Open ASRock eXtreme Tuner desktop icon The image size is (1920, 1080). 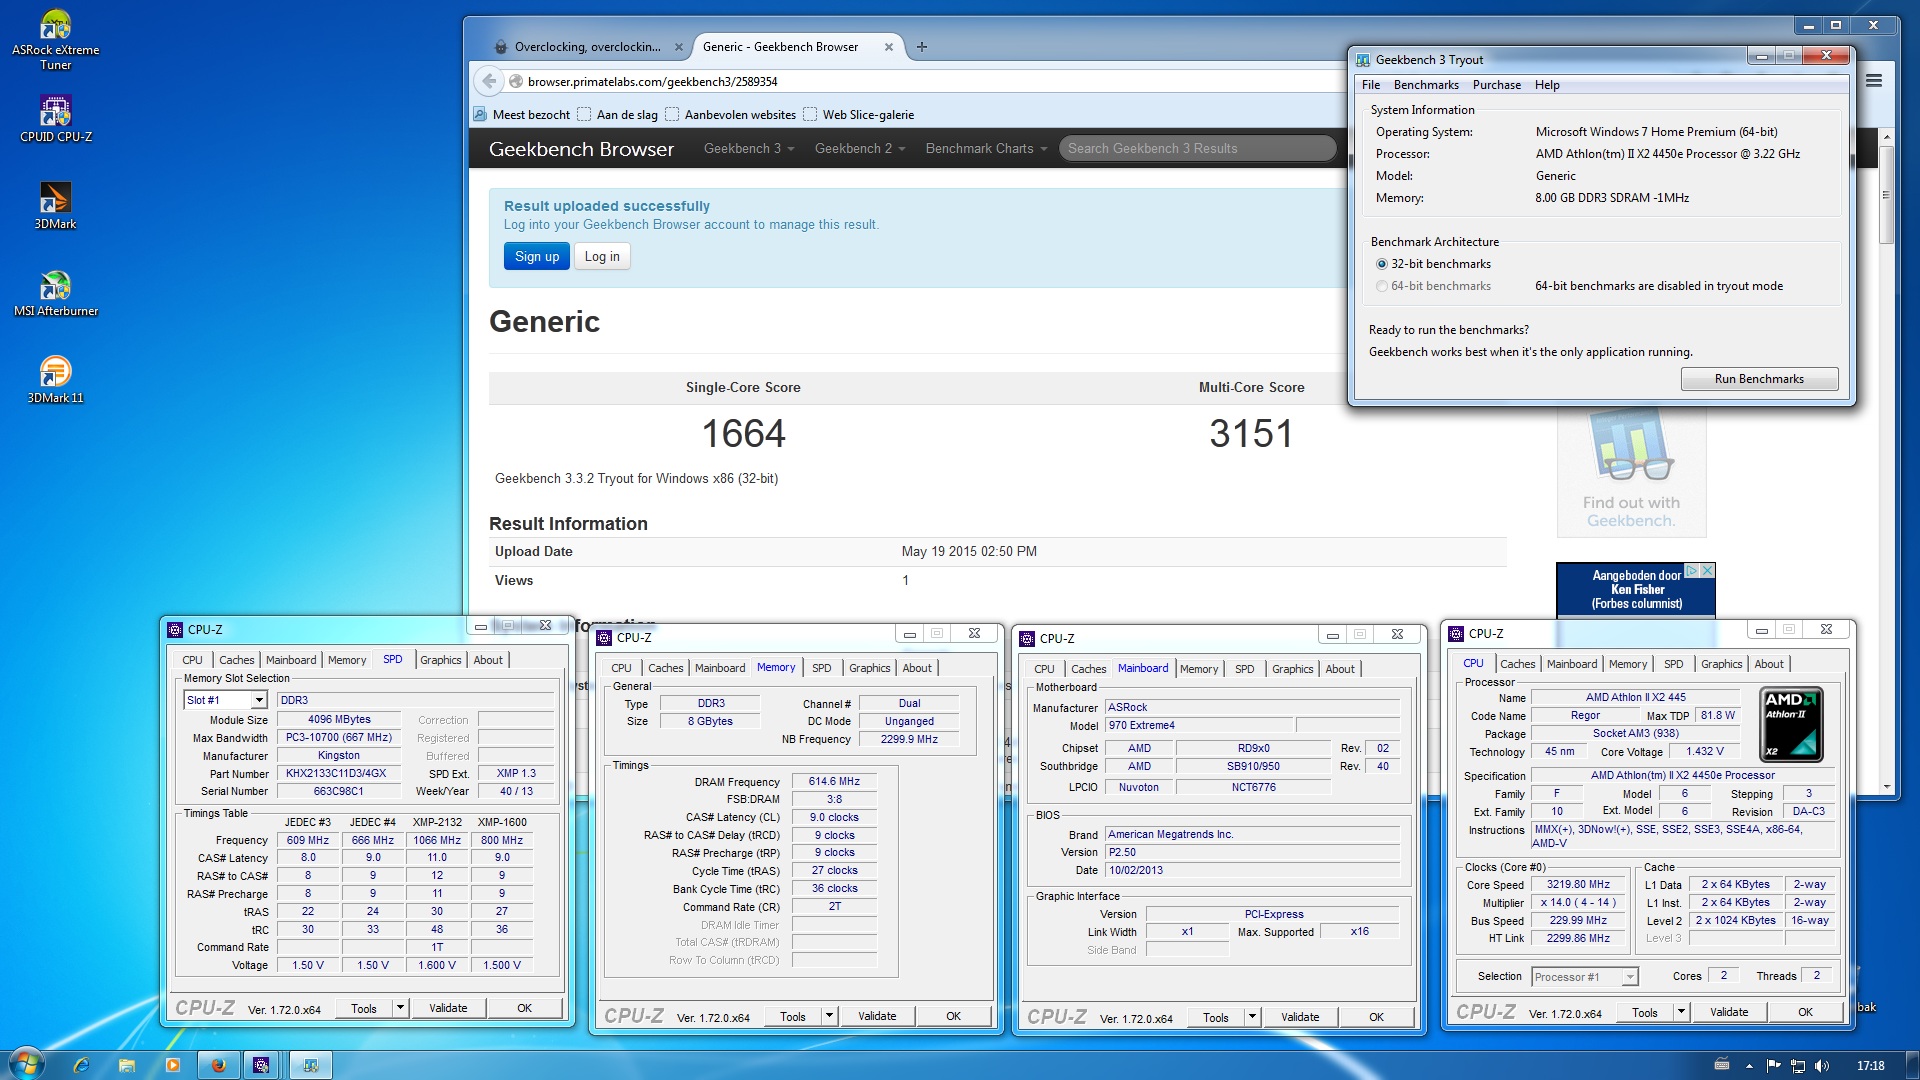55,40
